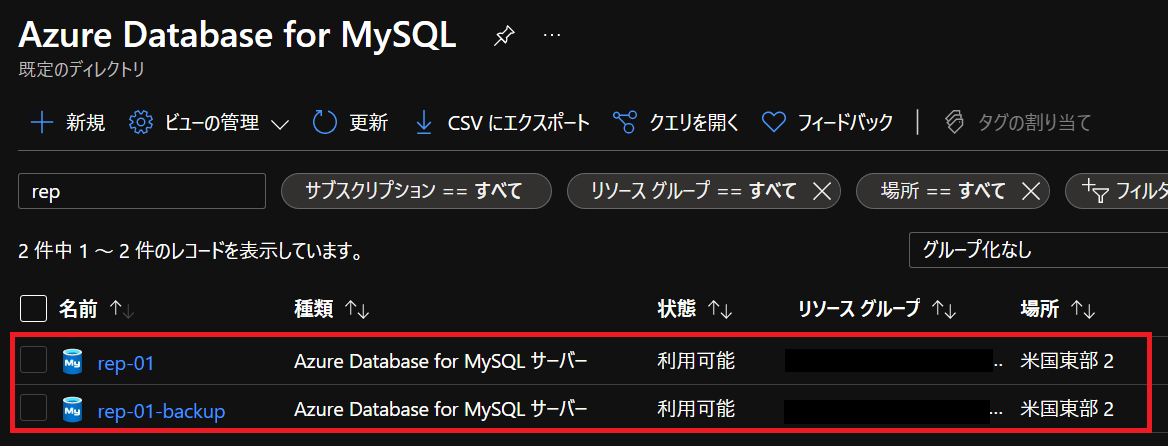This screenshot has height=446, width=1168.
Task: Sort by the 場所 column
Action: 1058,308
